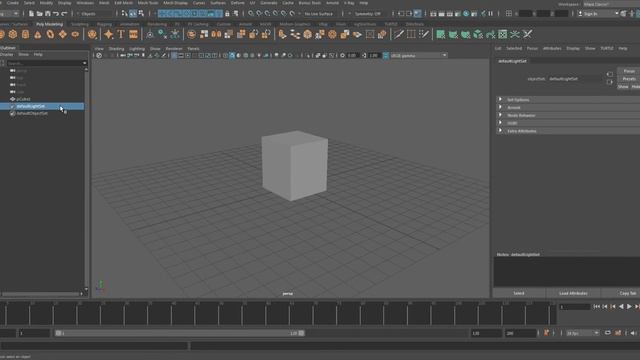Click the Render current frame icon
The height and width of the screenshot is (360, 640).
click(441, 13)
